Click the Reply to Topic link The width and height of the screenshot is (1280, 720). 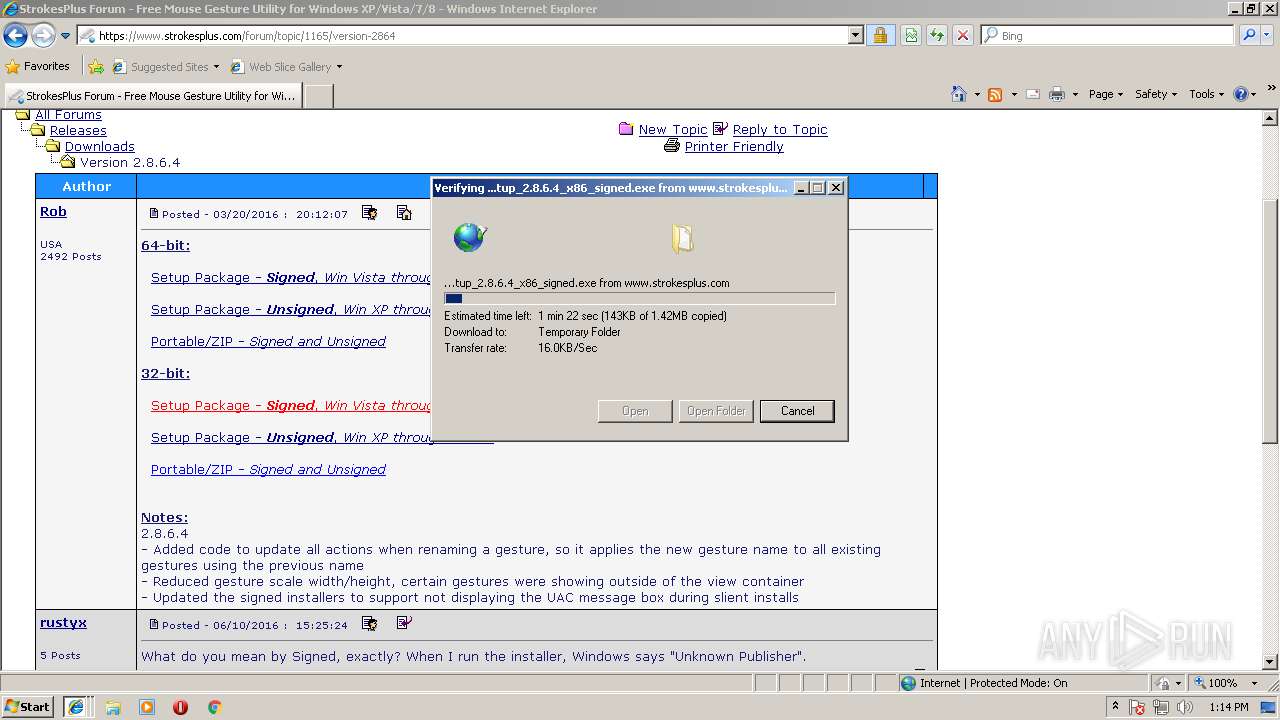point(780,130)
